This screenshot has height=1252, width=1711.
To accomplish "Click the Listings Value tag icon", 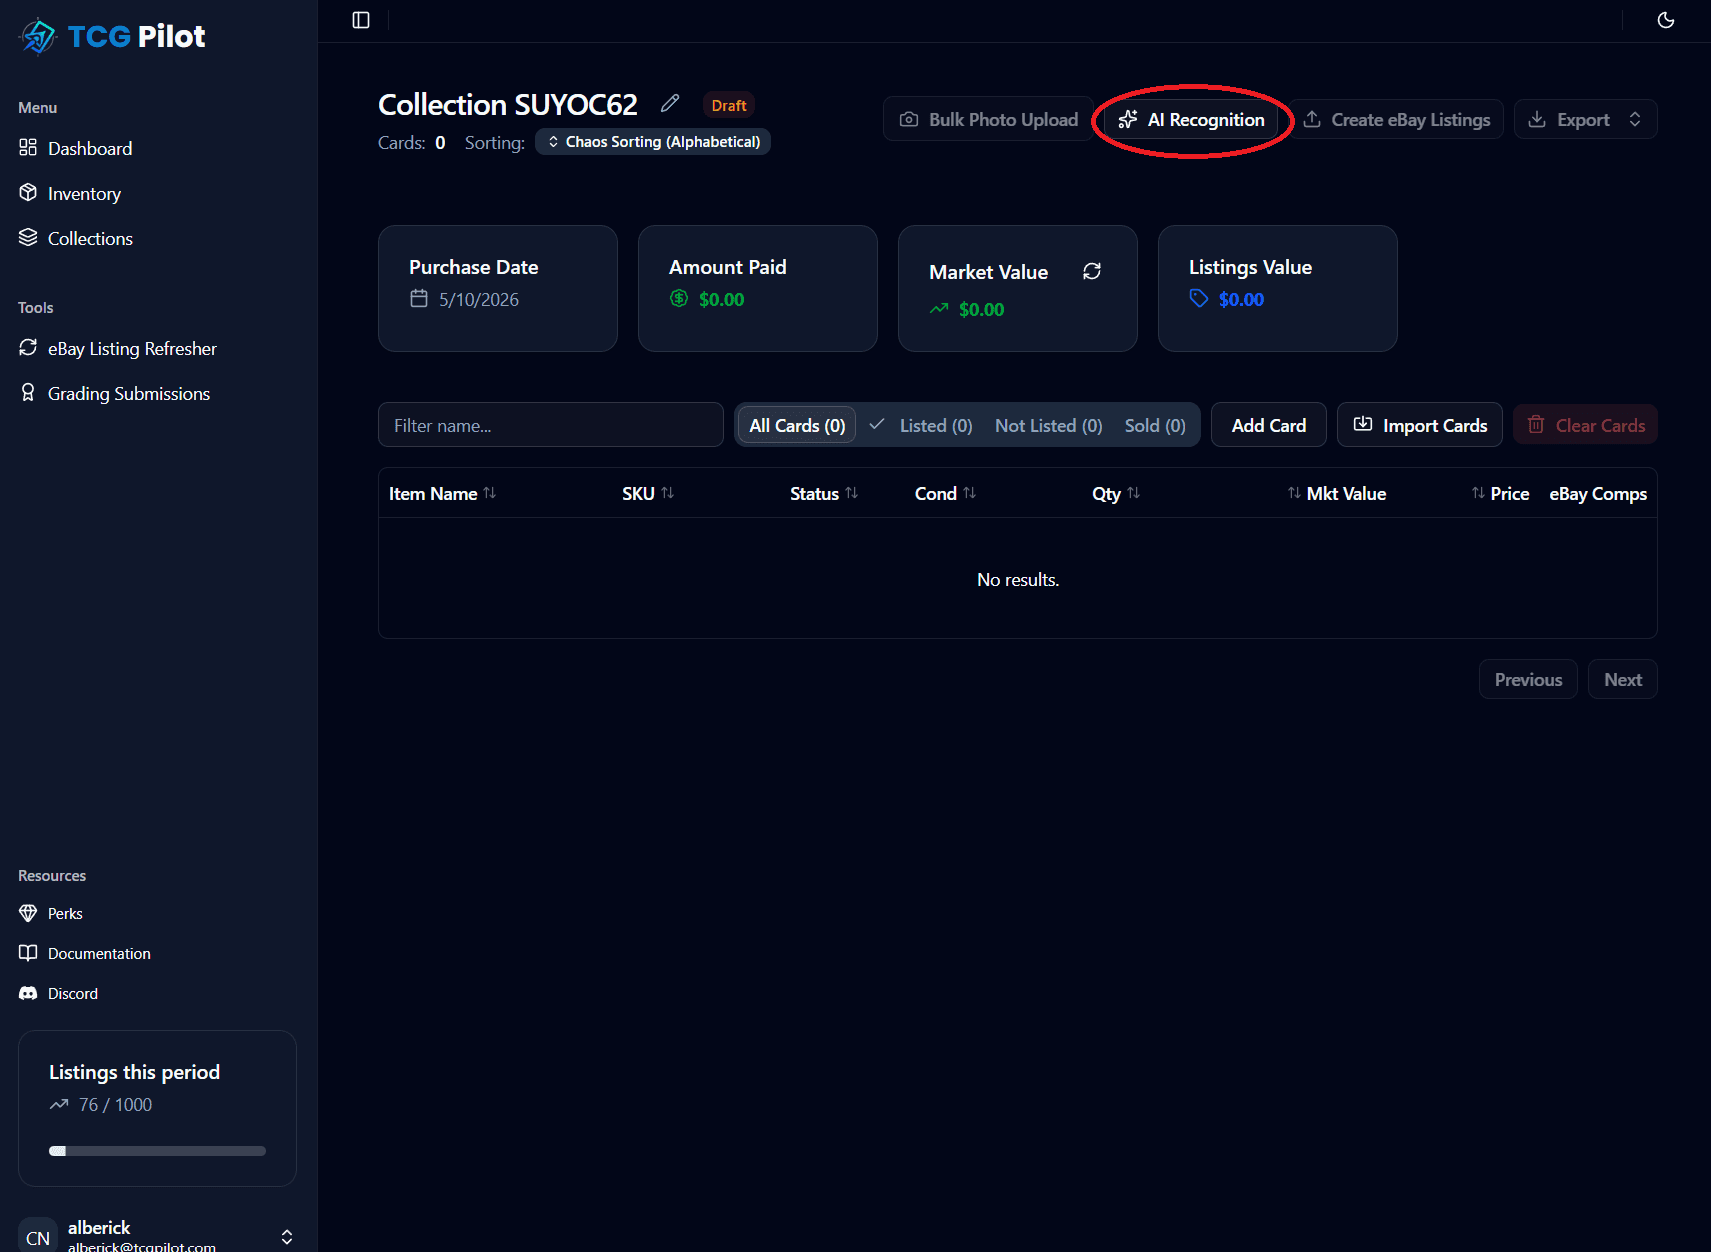I will [x=1199, y=298].
